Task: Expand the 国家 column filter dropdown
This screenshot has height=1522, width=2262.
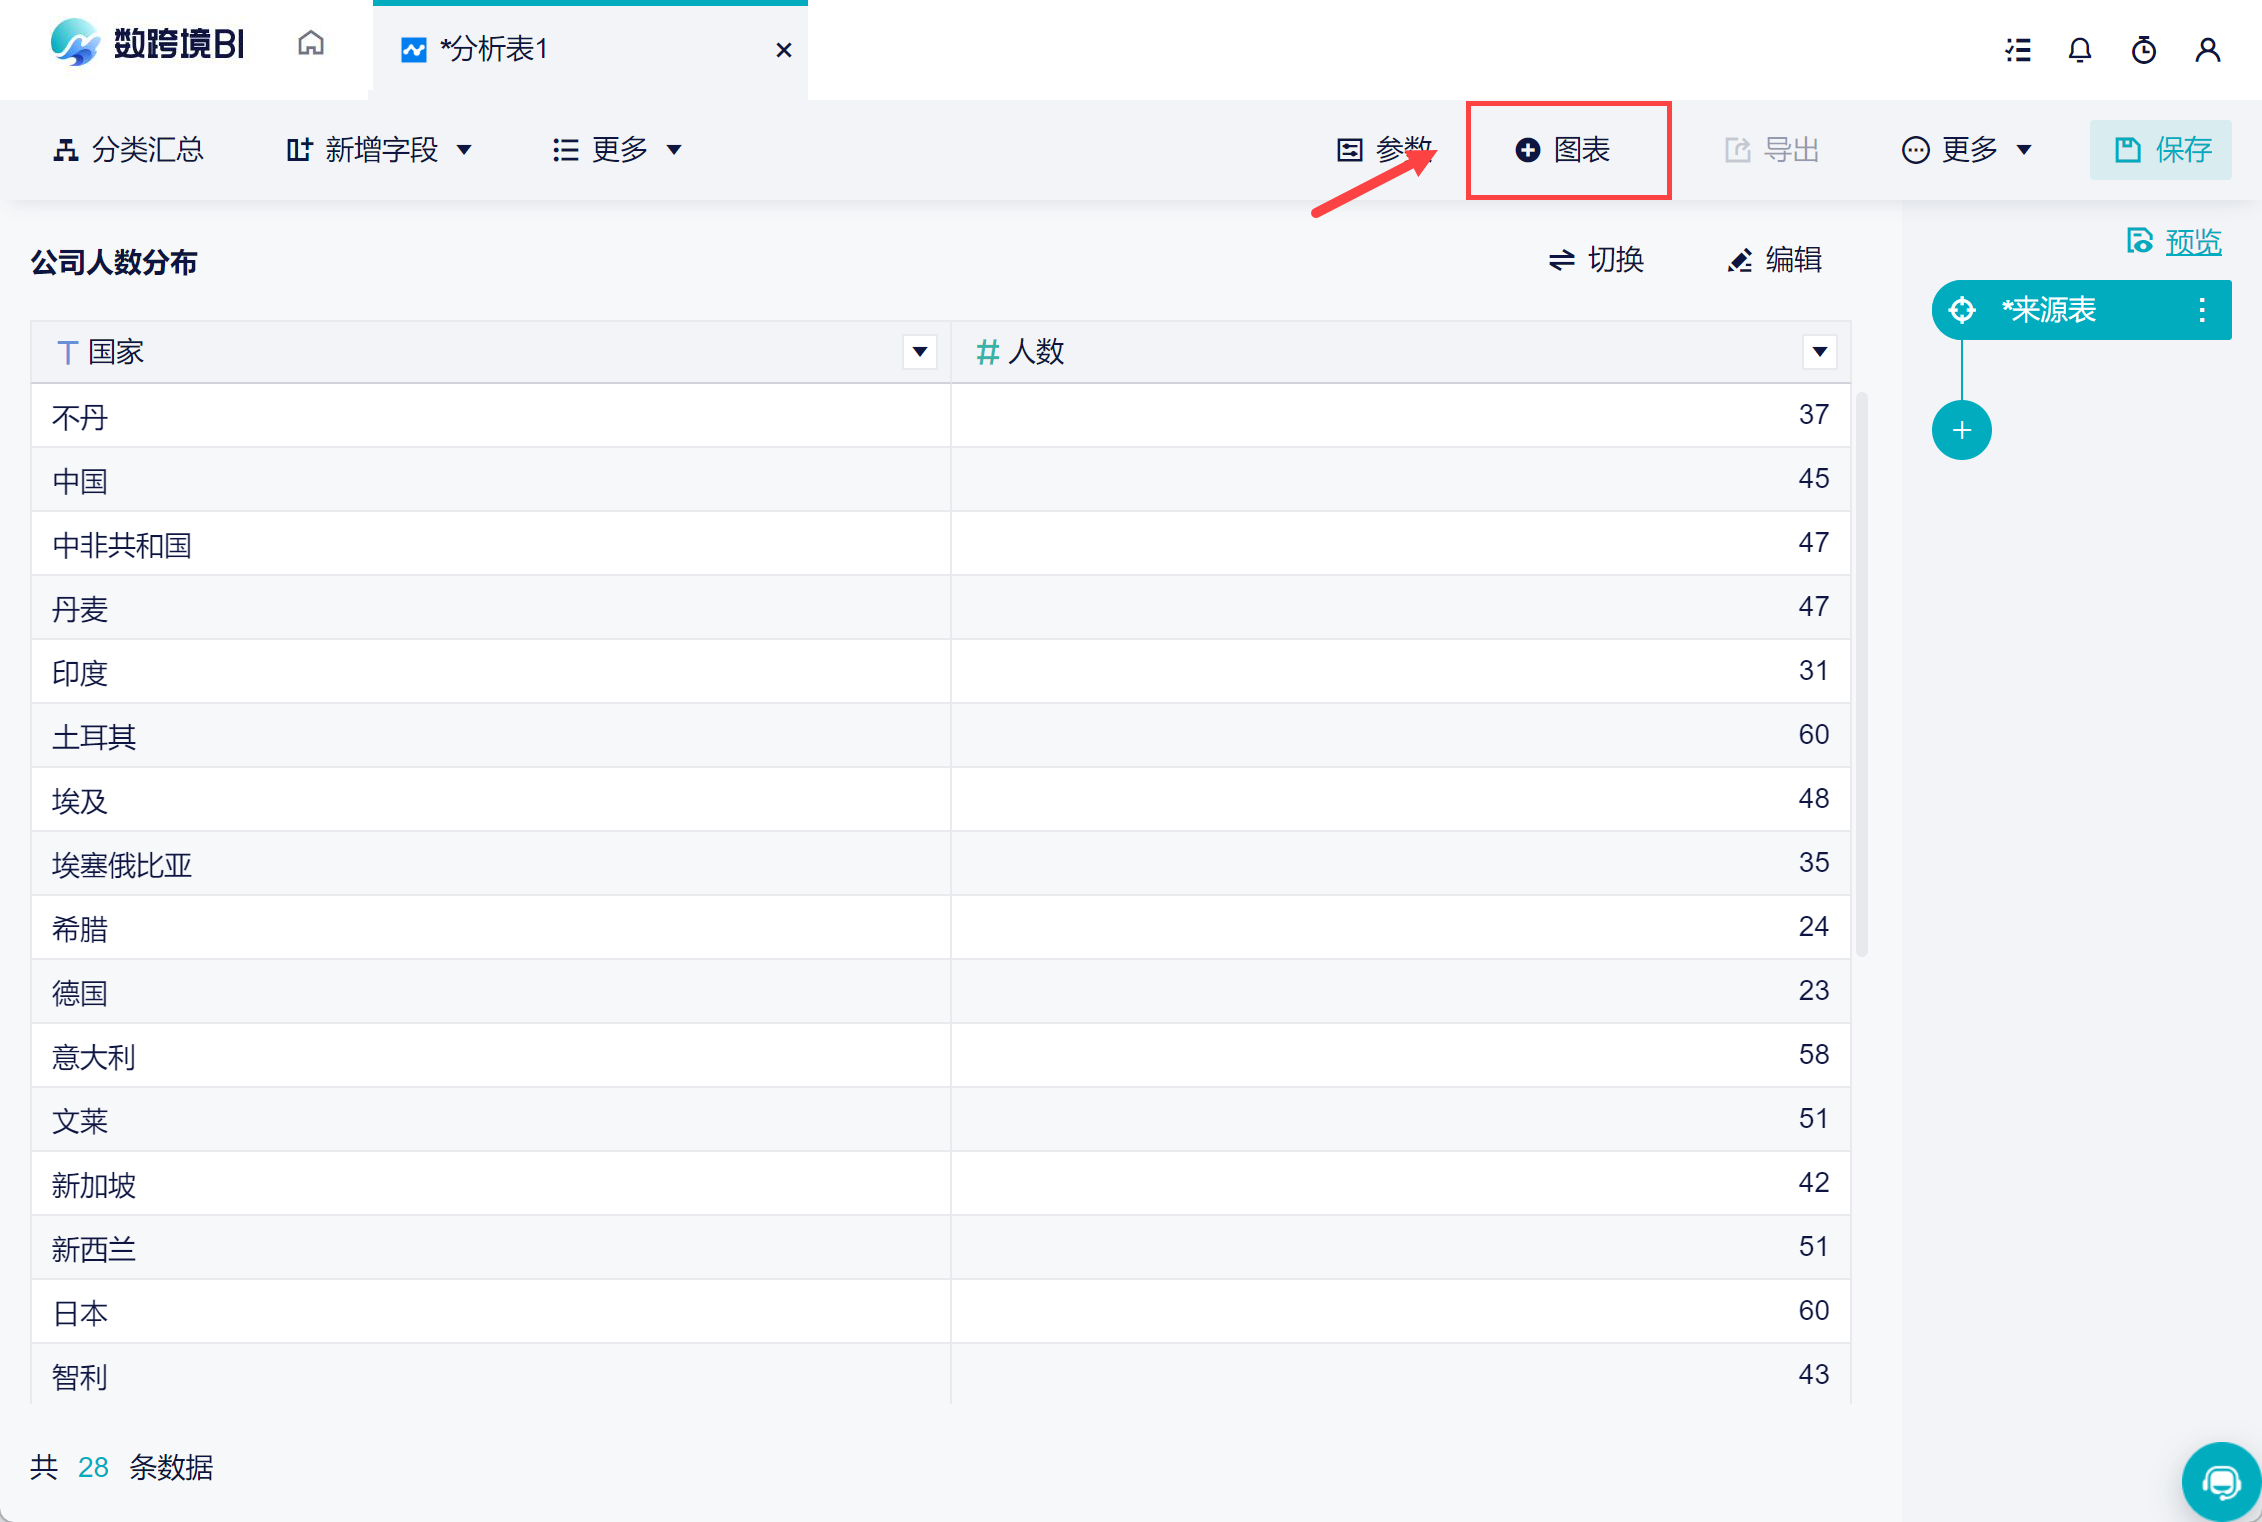Action: (919, 352)
